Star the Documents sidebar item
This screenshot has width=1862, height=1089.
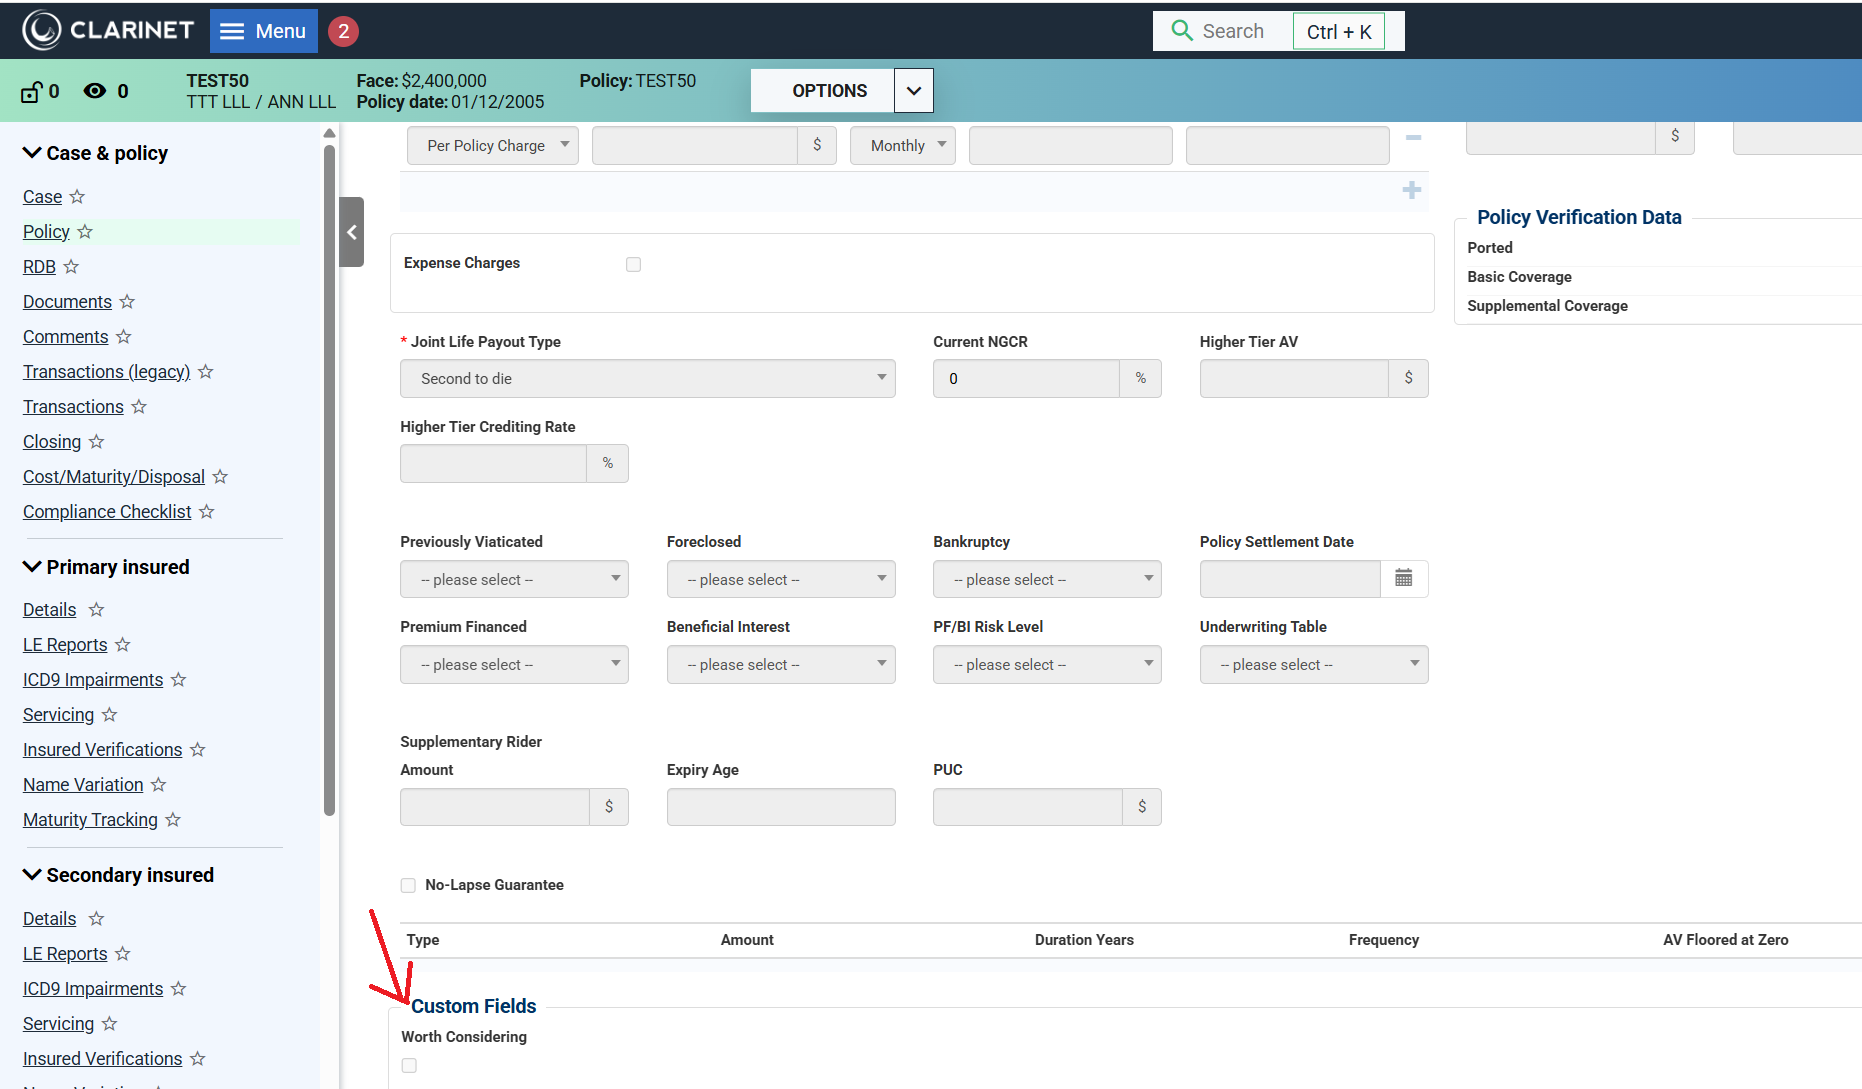tap(127, 302)
